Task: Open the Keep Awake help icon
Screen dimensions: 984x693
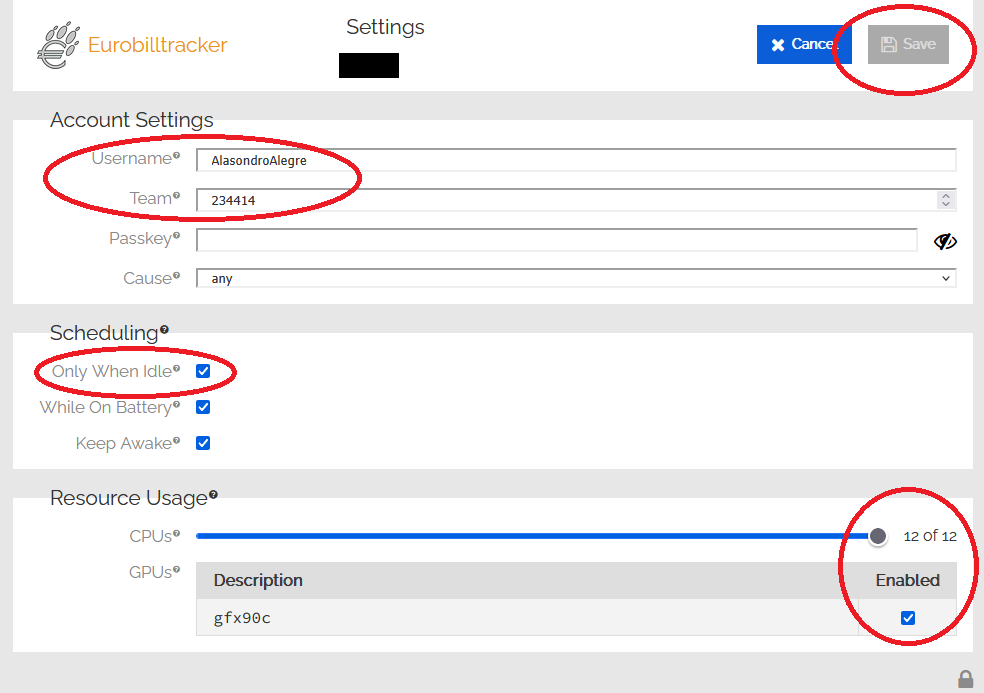Action: pos(176,441)
